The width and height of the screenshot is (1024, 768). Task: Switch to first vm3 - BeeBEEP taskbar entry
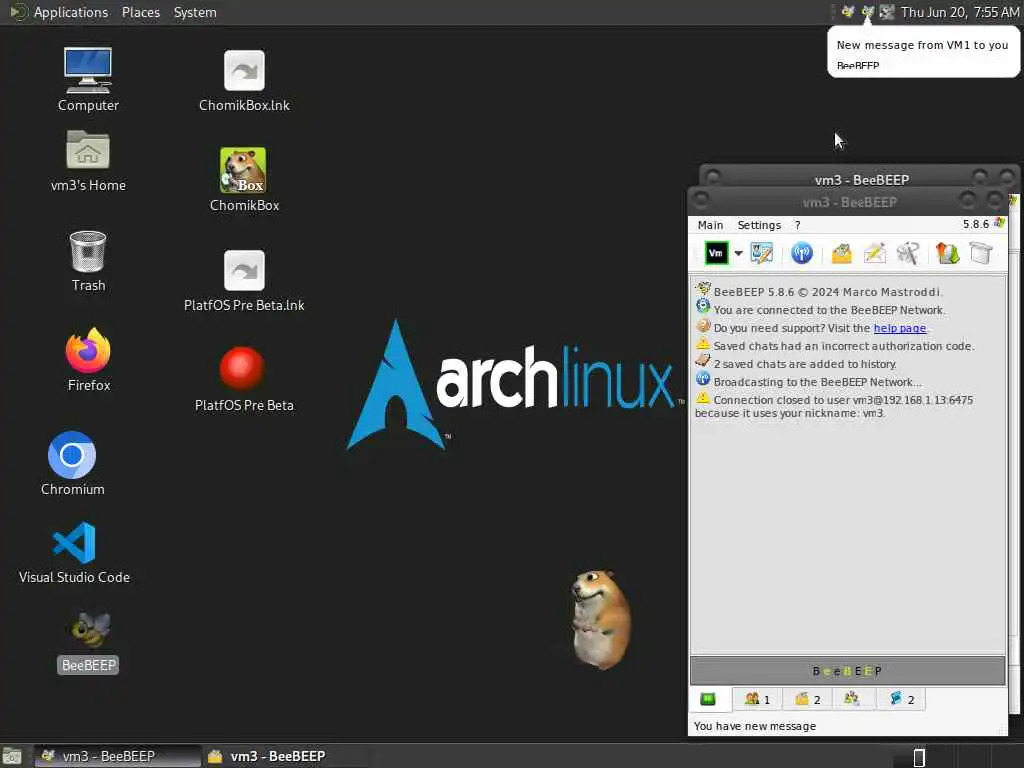point(117,756)
